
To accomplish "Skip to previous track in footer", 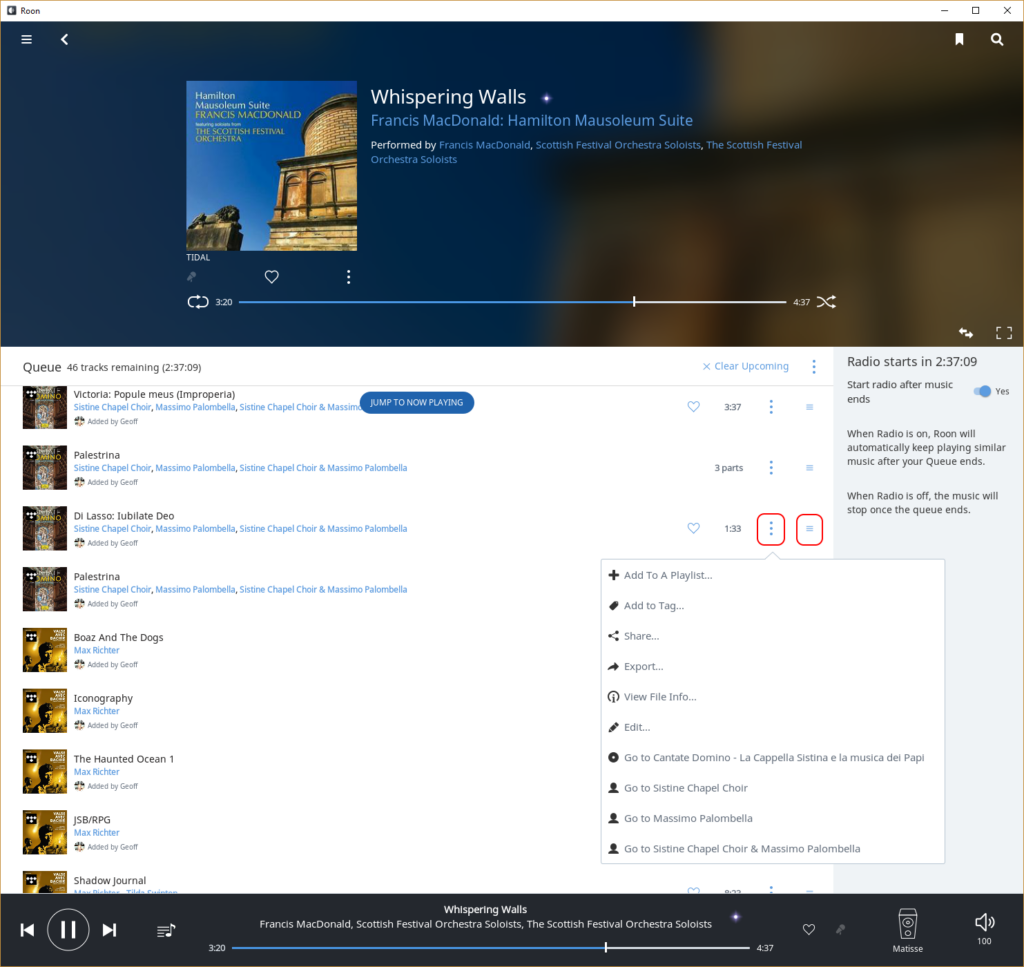I will pos(27,930).
